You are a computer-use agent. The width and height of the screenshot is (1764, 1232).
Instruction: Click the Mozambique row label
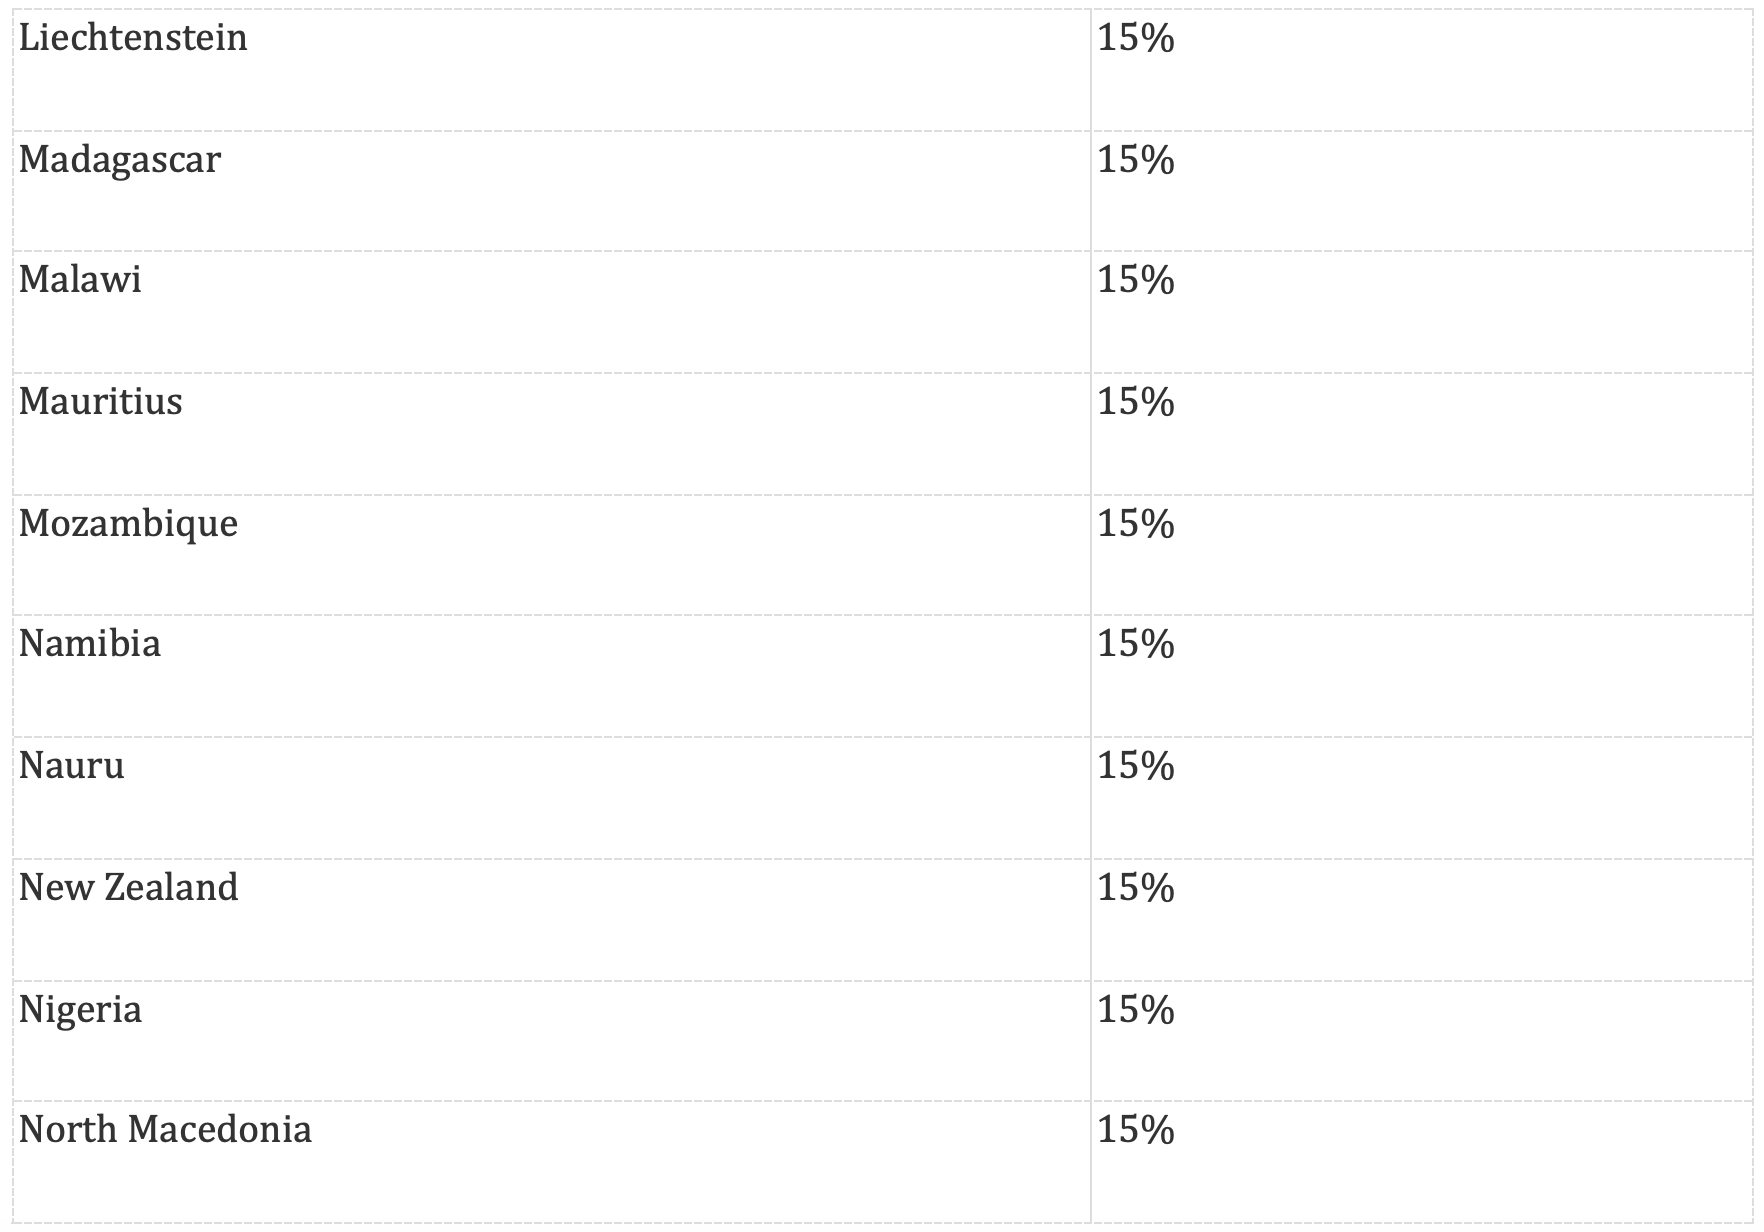(128, 523)
